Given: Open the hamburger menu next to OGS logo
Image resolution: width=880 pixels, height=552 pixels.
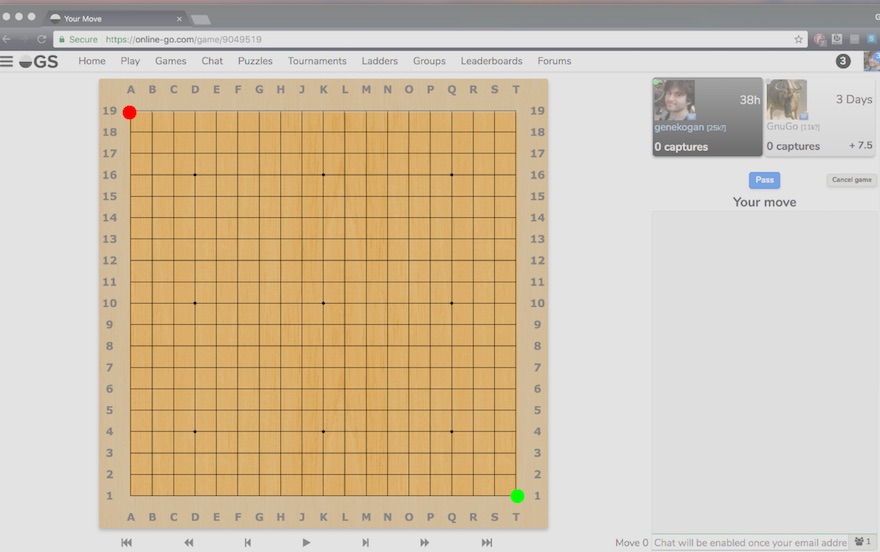Looking at the screenshot, I should (x=7, y=61).
